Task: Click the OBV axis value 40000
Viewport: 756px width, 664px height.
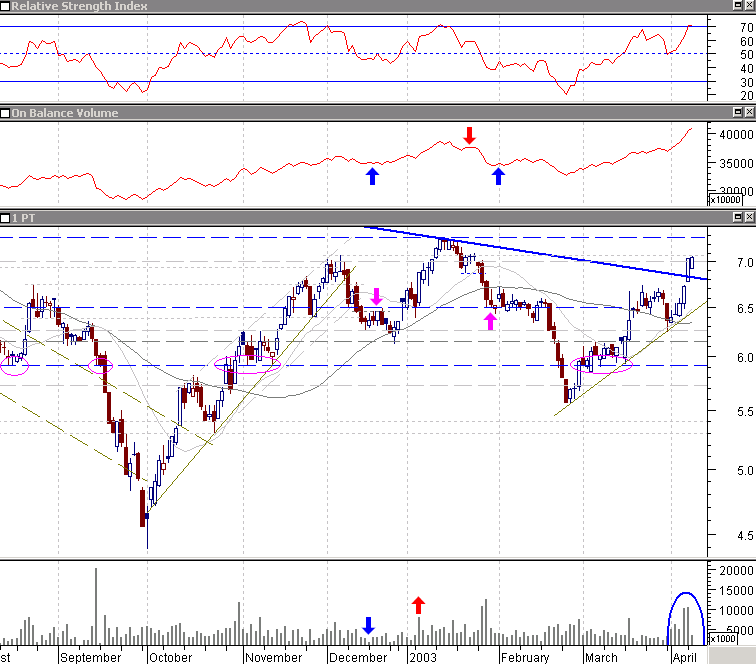Action: click(x=736, y=135)
